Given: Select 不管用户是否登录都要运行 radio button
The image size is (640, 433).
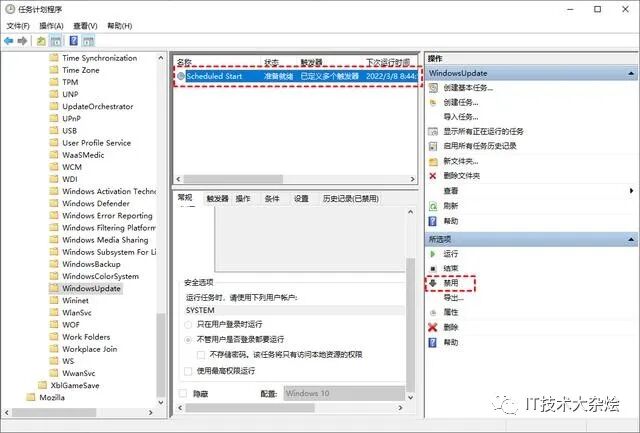Looking at the screenshot, I should pos(188,340).
